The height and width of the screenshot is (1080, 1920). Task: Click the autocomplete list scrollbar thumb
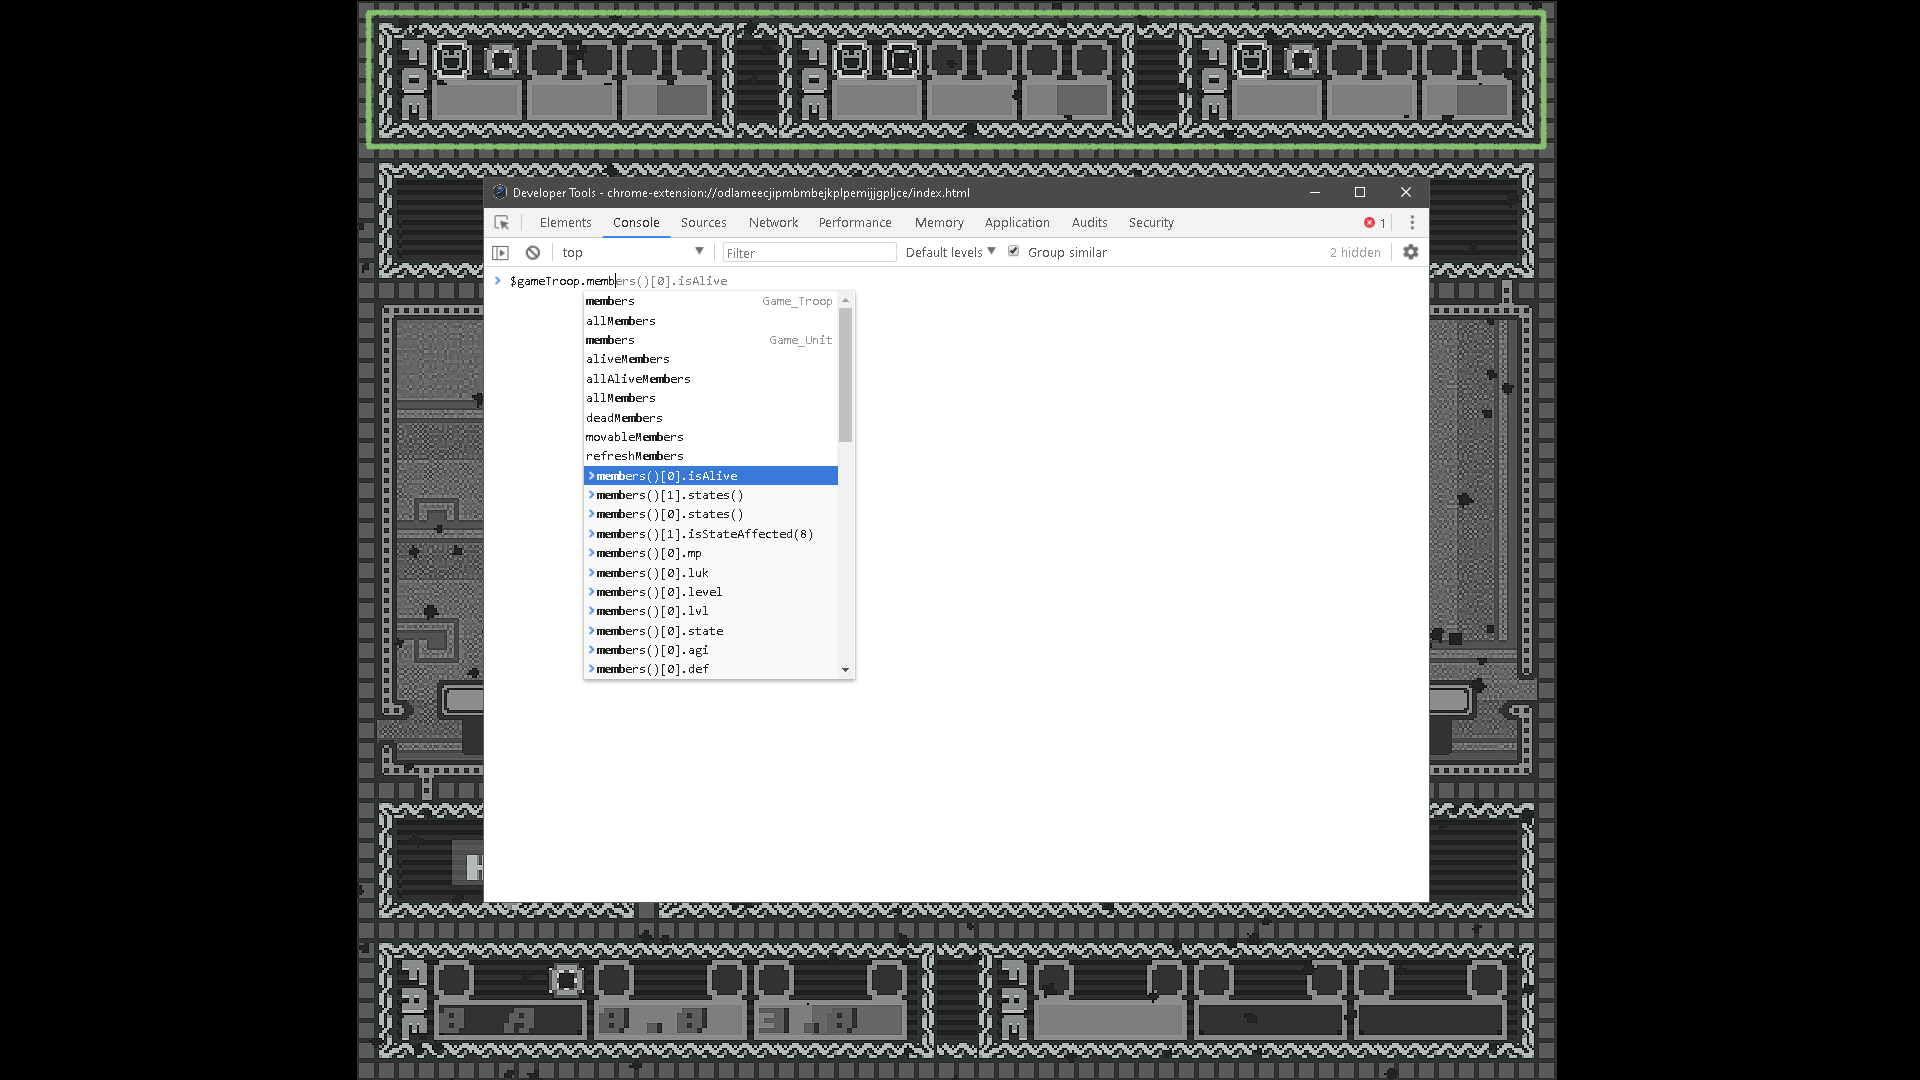point(846,375)
